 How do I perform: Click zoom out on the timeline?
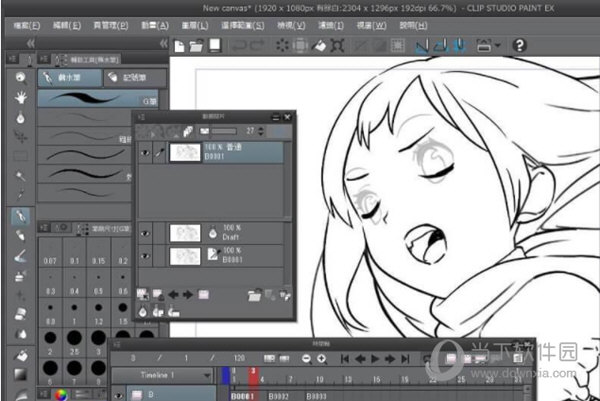306,359
